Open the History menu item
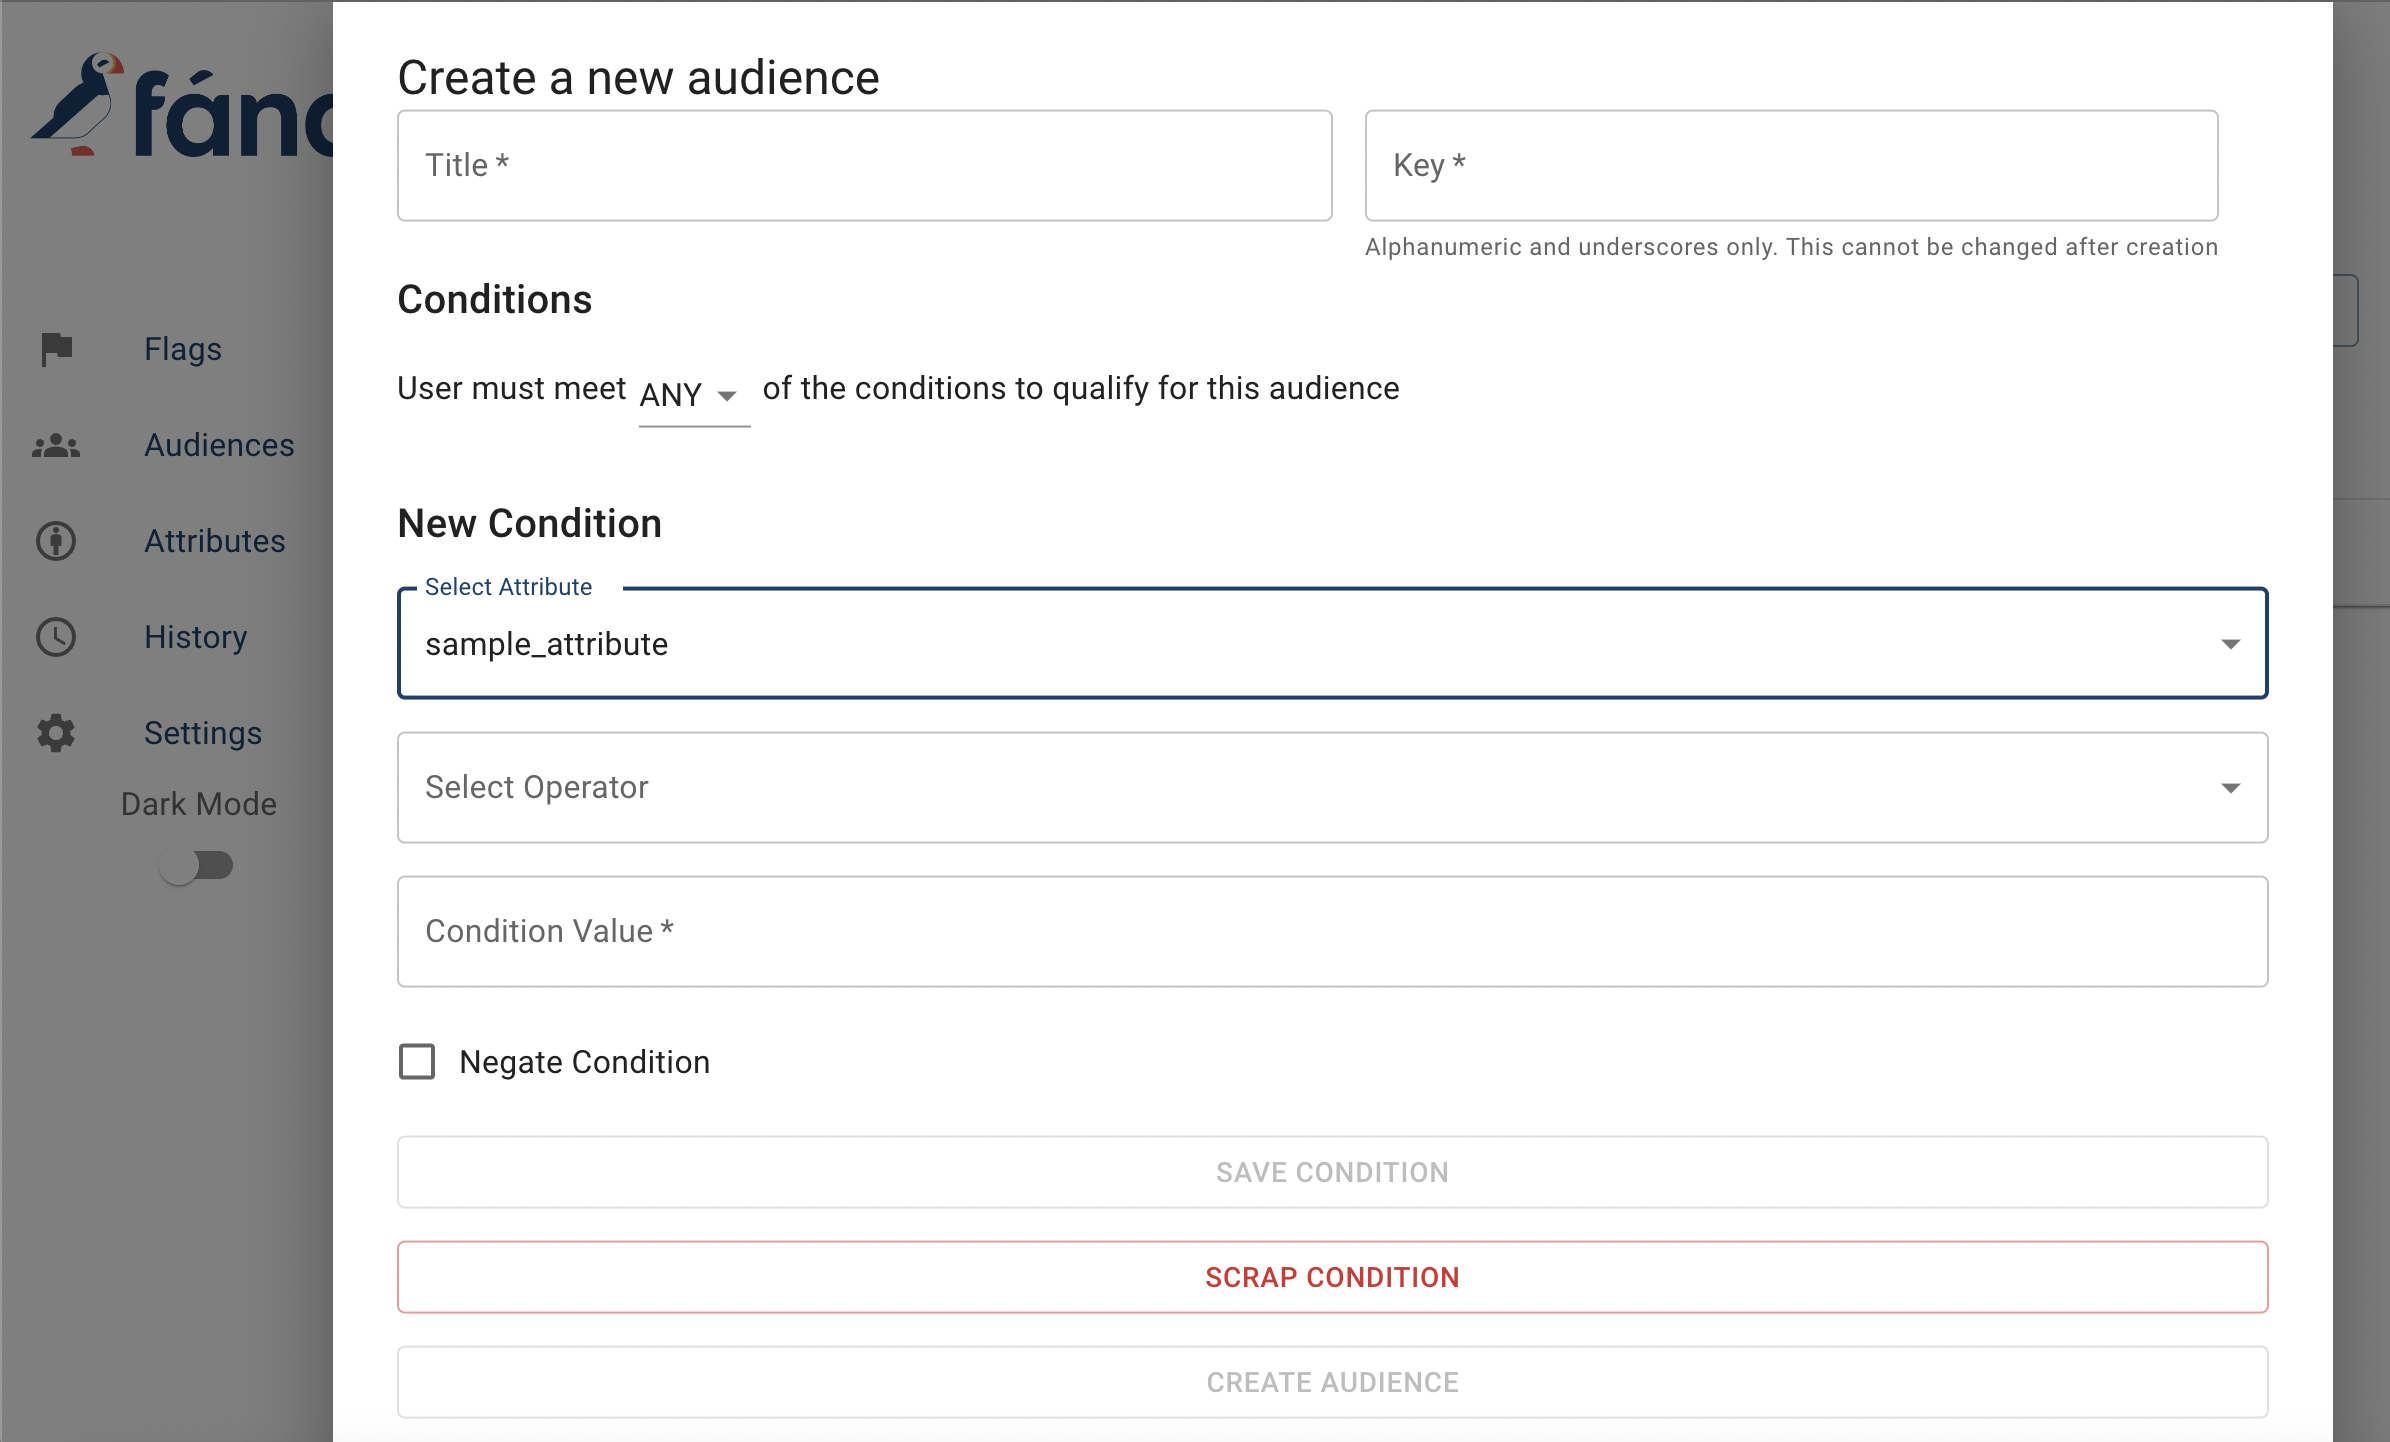The image size is (2390, 1442). (x=196, y=637)
